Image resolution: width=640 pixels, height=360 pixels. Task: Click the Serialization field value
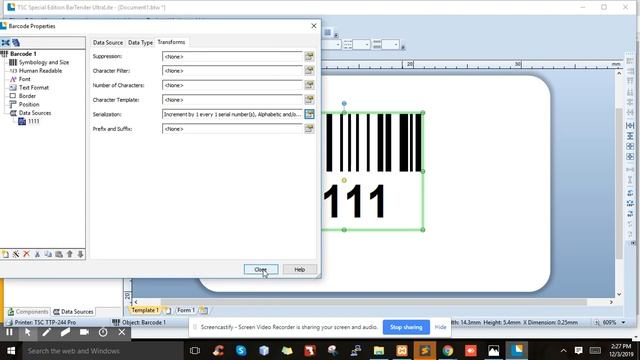click(x=232, y=114)
